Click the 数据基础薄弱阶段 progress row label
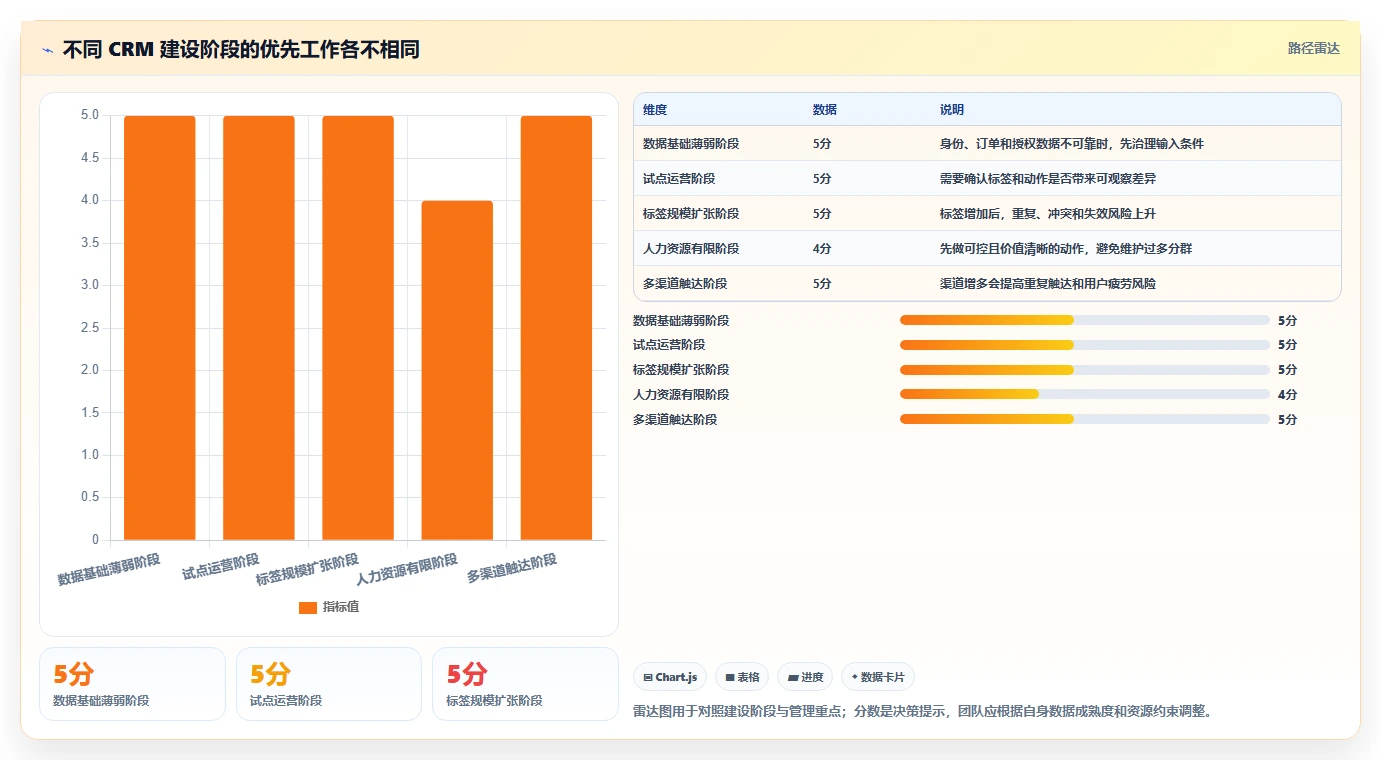Image resolution: width=1381 pixels, height=760 pixels. 681,321
